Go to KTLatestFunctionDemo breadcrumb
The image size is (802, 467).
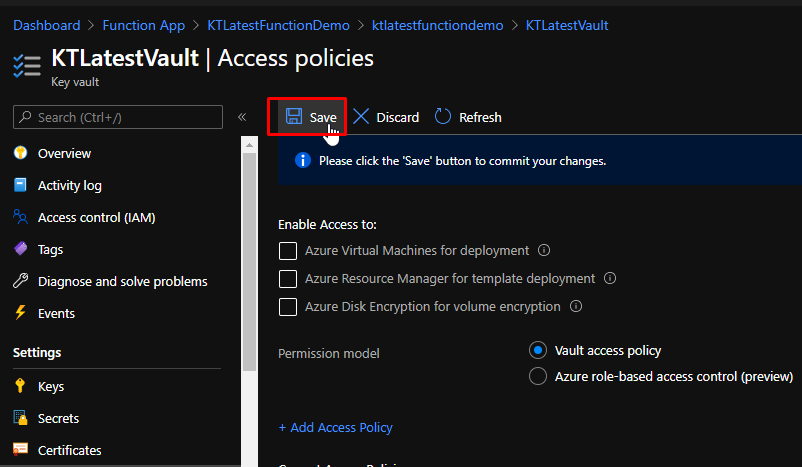(x=278, y=25)
